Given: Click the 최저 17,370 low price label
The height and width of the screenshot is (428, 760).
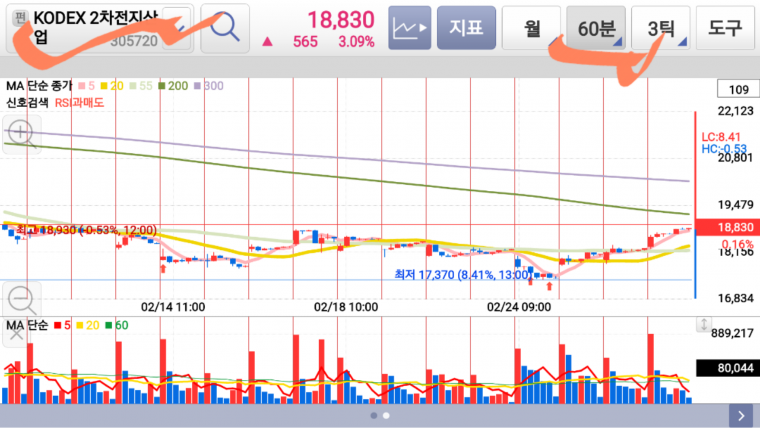Looking at the screenshot, I should click(x=463, y=275).
